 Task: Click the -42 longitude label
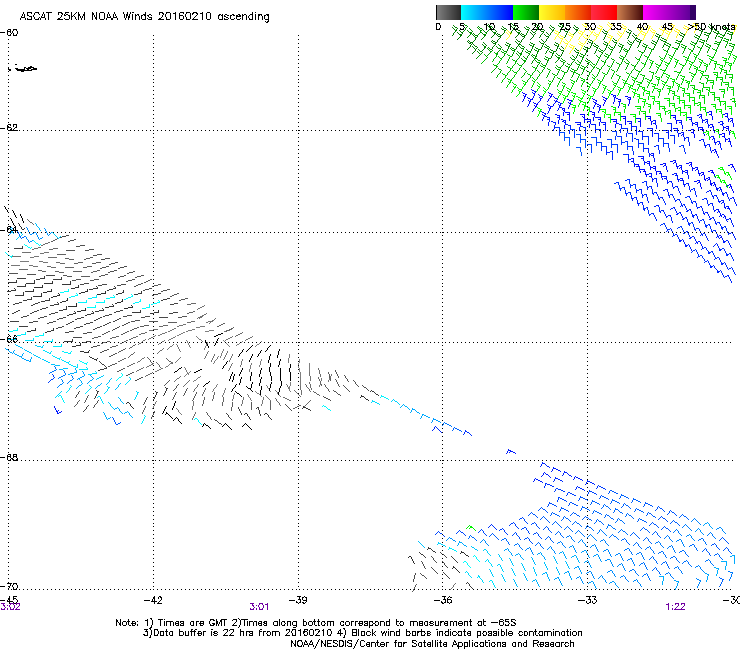[153, 600]
